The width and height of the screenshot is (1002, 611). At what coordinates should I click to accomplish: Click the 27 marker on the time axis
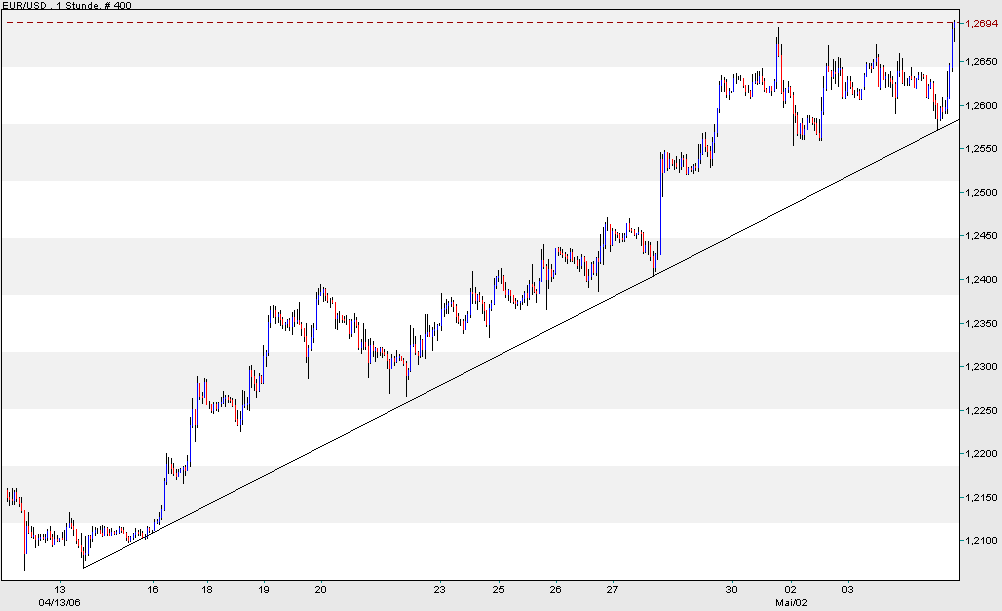[612, 588]
